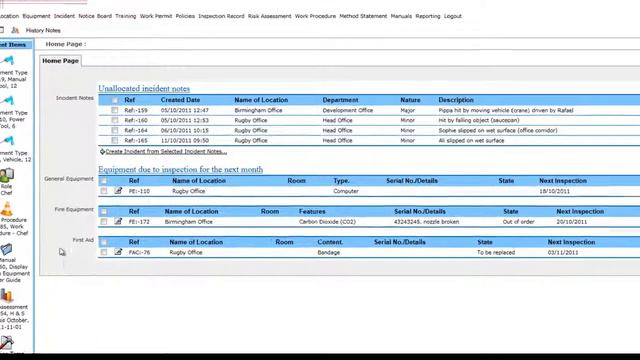The width and height of the screenshot is (640, 360).
Task: Open Equipment due to inspection link
Action: [x=180, y=169]
